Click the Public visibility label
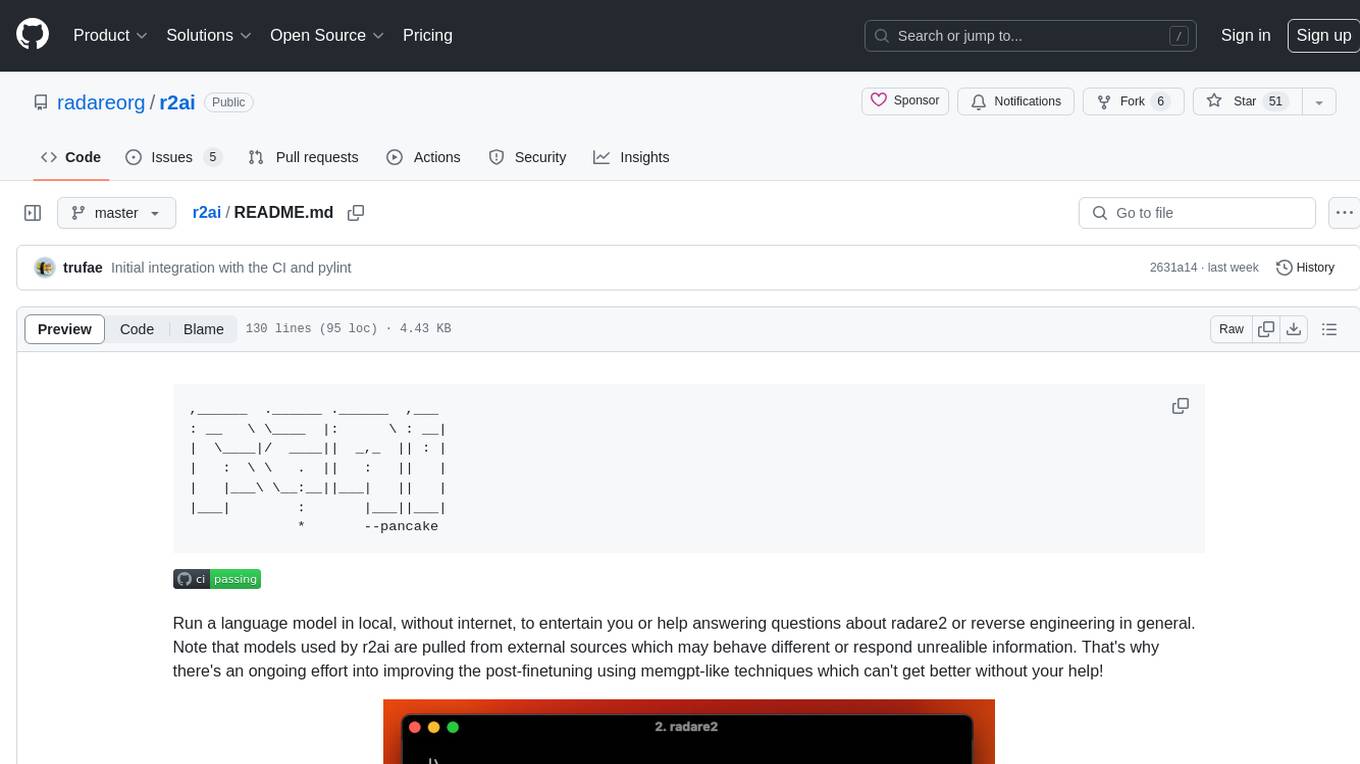Image resolution: width=1360 pixels, height=764 pixels. click(229, 102)
